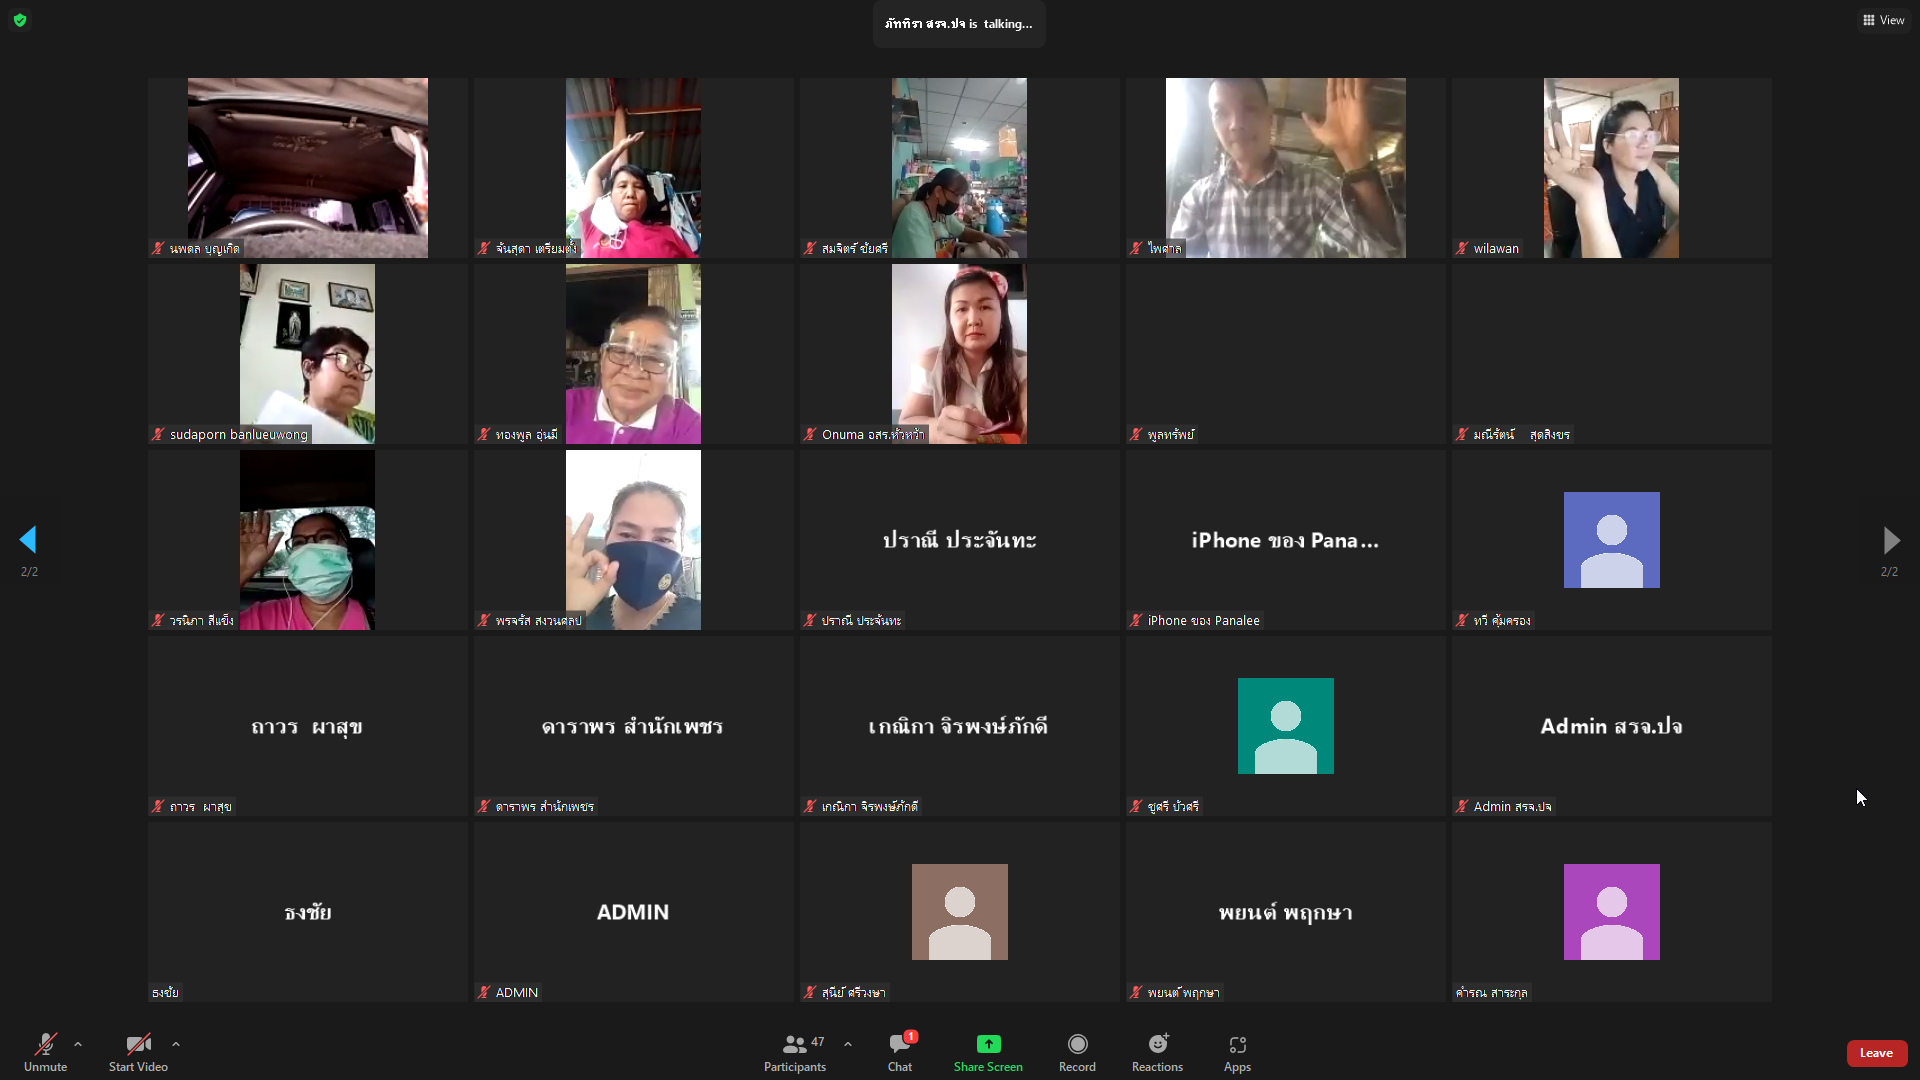The height and width of the screenshot is (1080, 1920).
Task: Click the green encryption shield icon
Action: pyautogui.click(x=20, y=20)
